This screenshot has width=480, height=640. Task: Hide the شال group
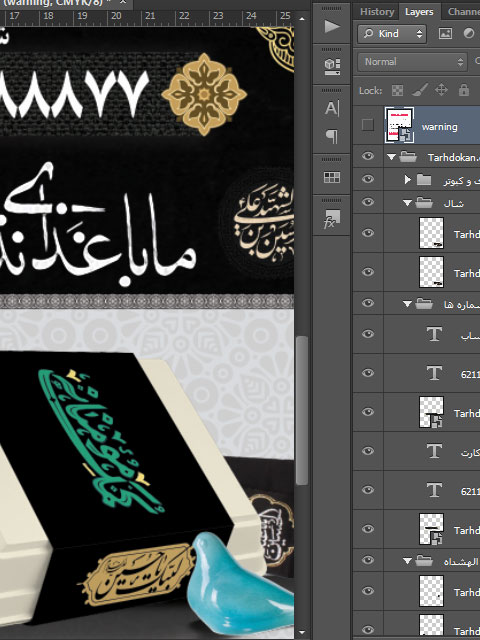[368, 202]
